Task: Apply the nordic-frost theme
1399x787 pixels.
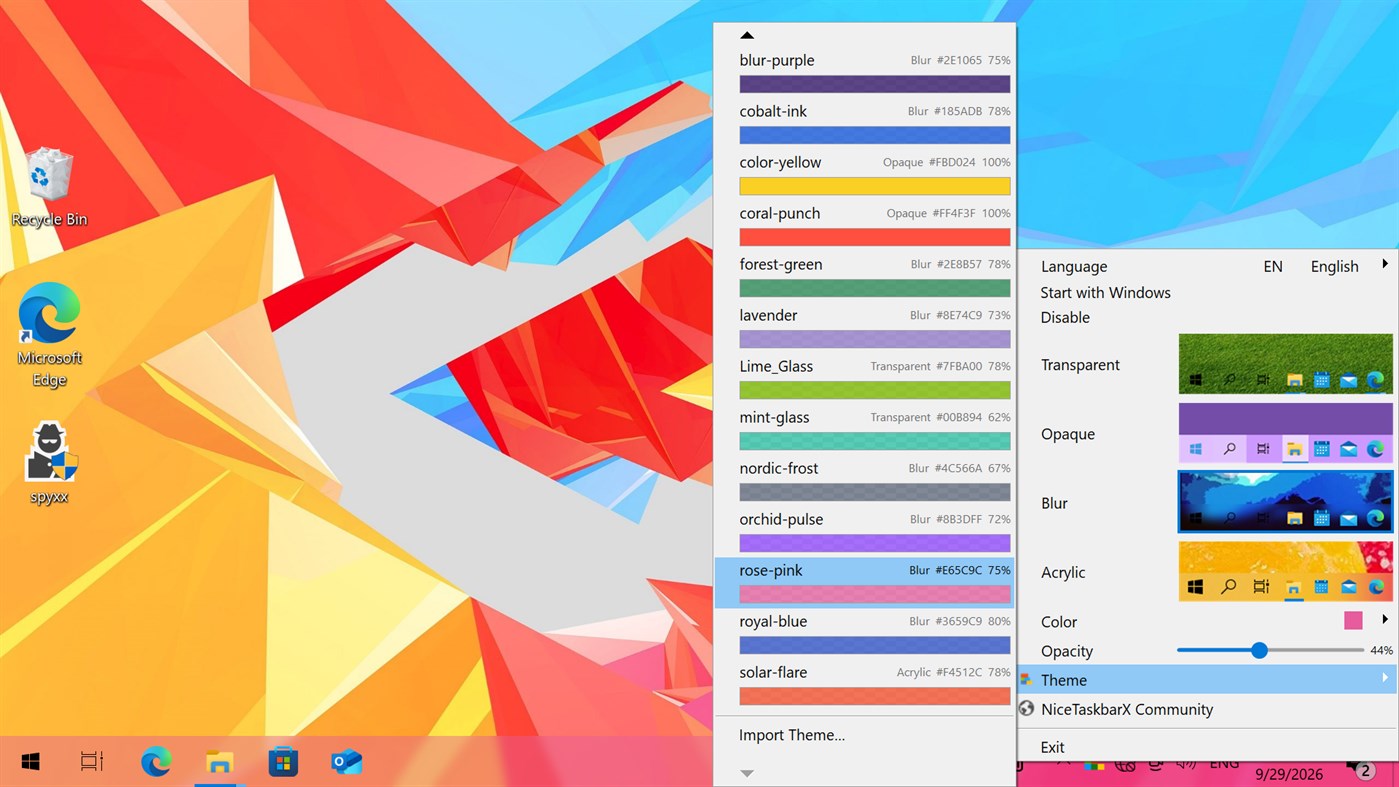Action: [865, 480]
